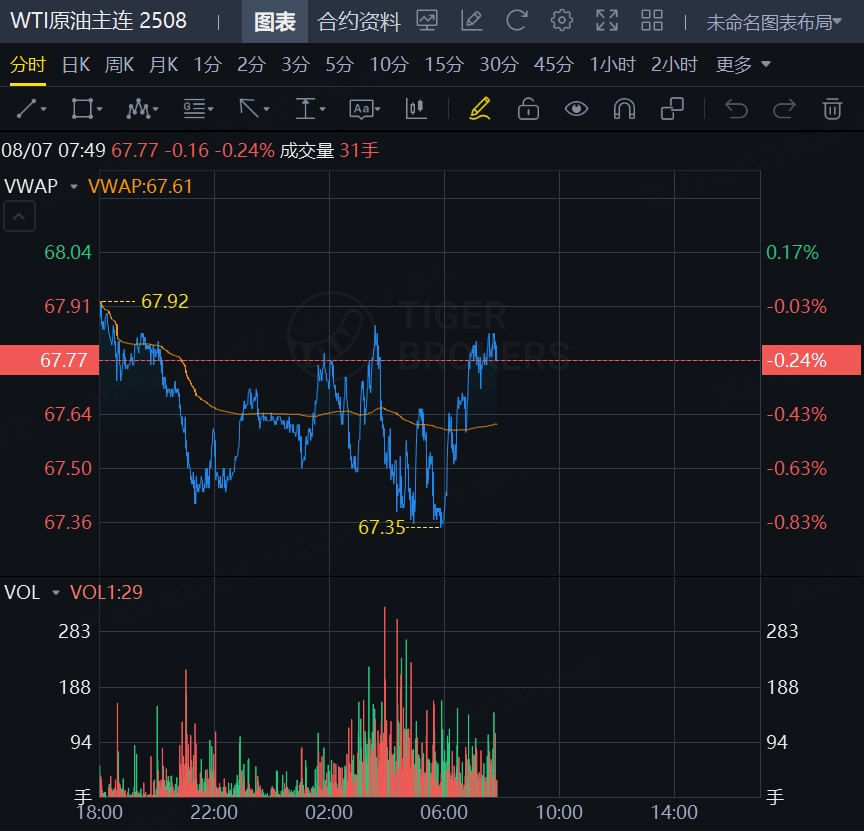
Task: Select the trend line drawing tool
Action: tap(32, 108)
